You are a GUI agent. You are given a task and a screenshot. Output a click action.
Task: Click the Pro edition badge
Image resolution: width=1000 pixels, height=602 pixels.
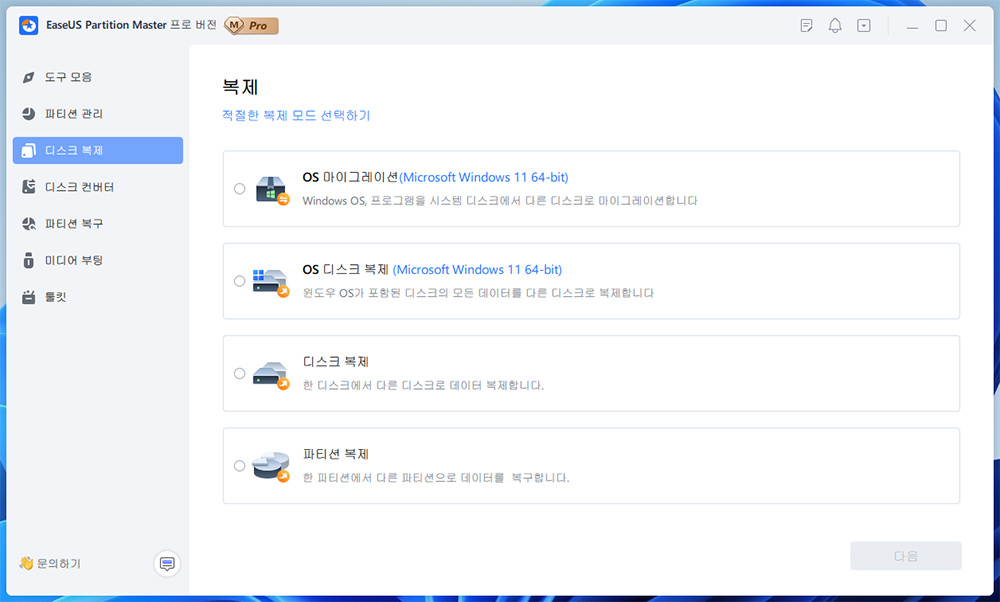pyautogui.click(x=251, y=26)
